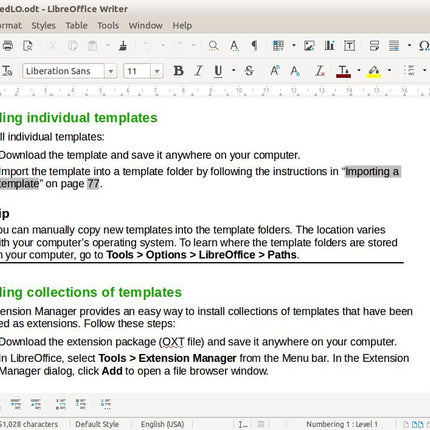Click Move Down with Subpoints in bottom toolbar
The image size is (430, 430).
[x=16, y=404]
